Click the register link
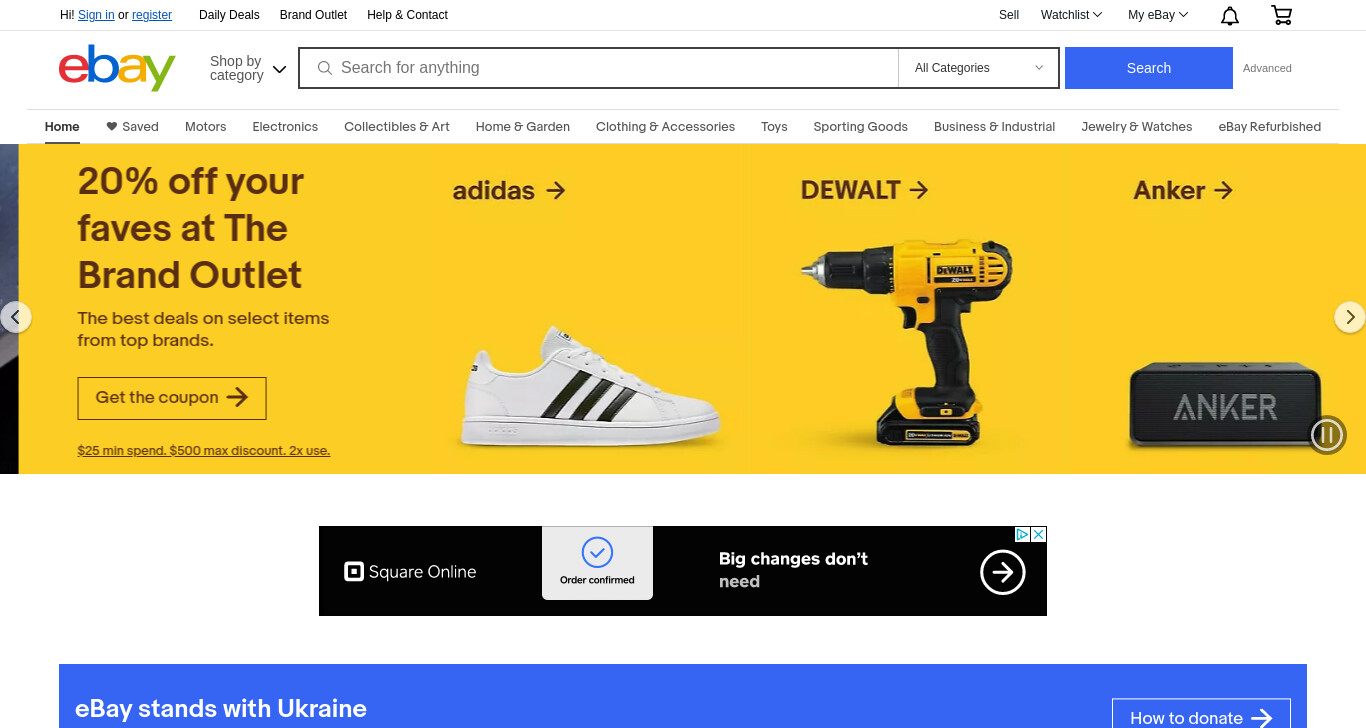 152,15
